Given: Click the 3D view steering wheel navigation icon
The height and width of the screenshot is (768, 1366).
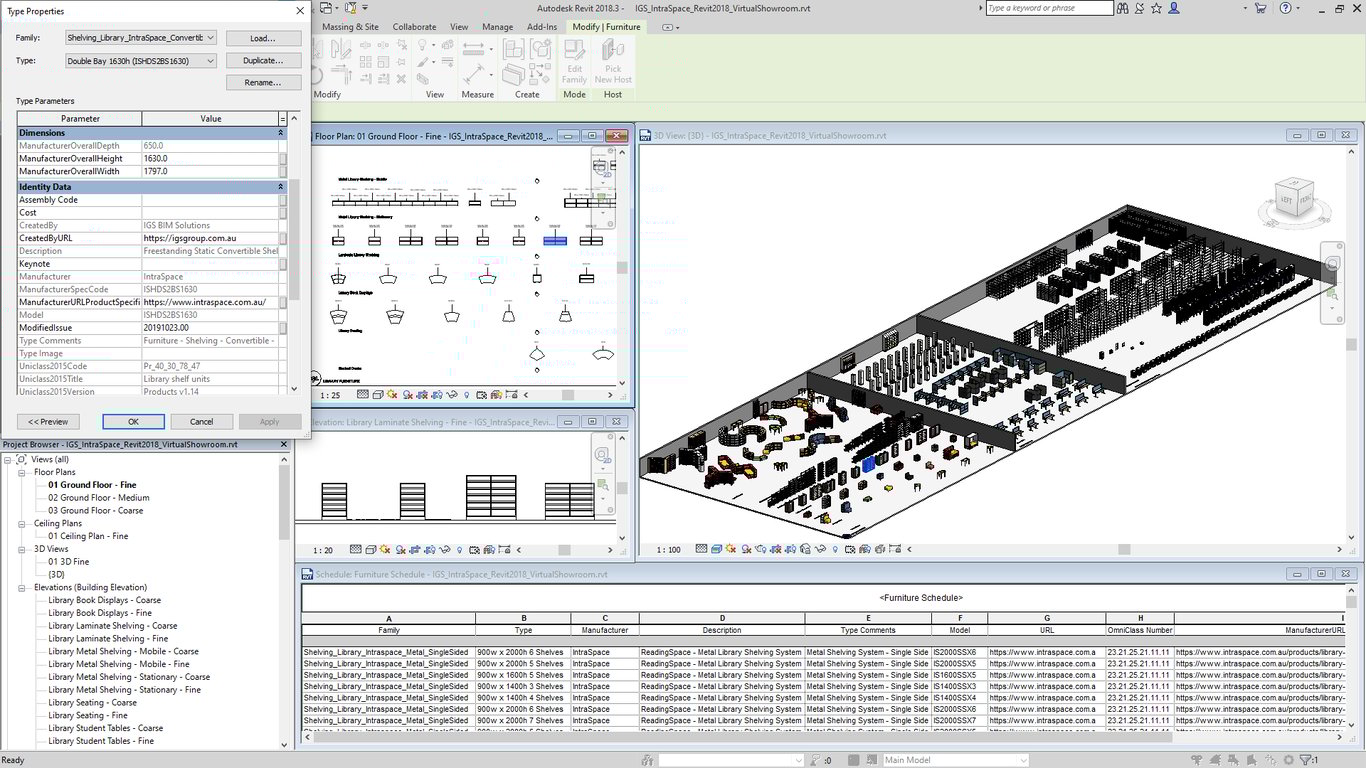Looking at the screenshot, I should [1332, 264].
